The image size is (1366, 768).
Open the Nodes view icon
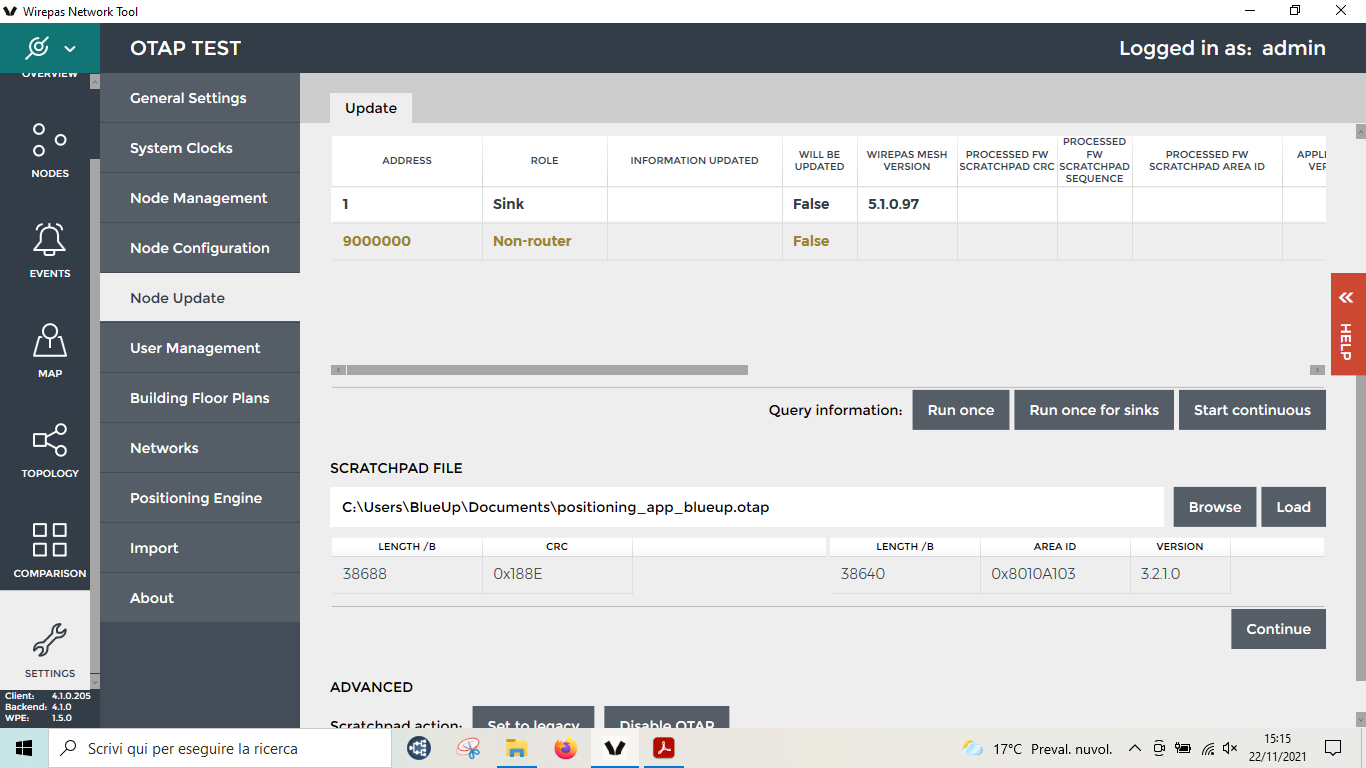pyautogui.click(x=49, y=141)
